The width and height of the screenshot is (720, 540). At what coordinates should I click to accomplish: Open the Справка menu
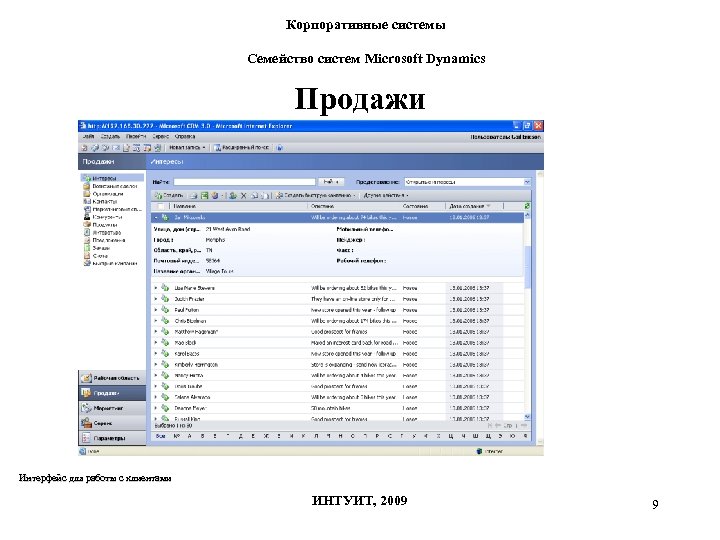point(185,136)
